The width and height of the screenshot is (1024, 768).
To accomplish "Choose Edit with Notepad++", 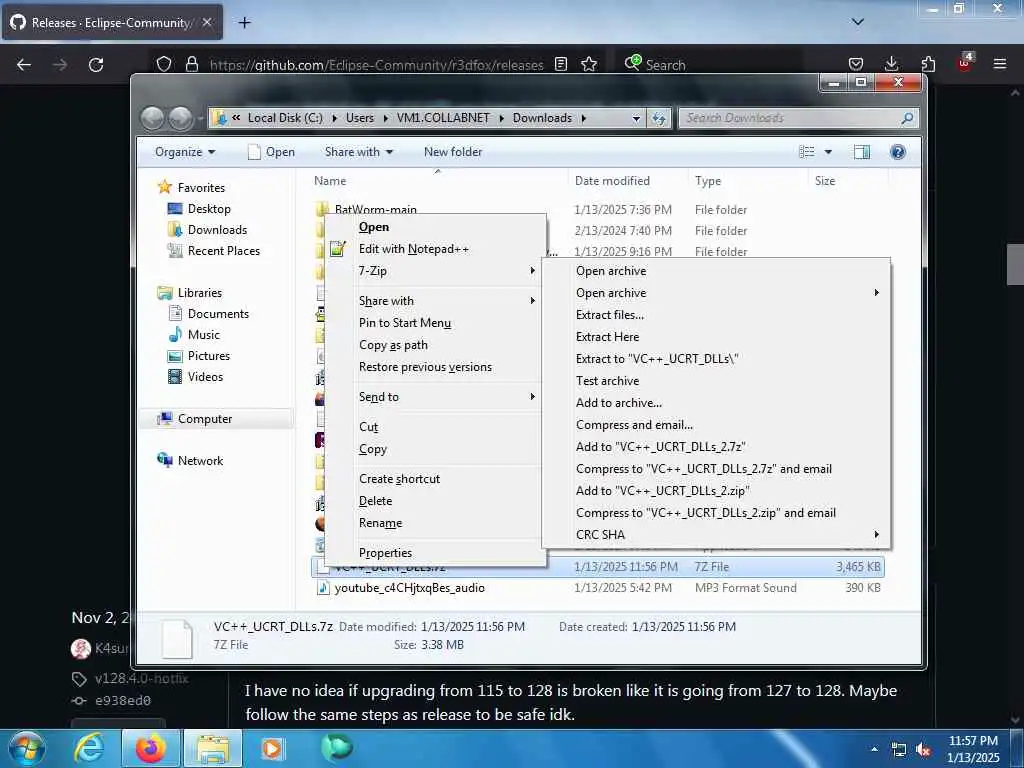I will tap(414, 249).
